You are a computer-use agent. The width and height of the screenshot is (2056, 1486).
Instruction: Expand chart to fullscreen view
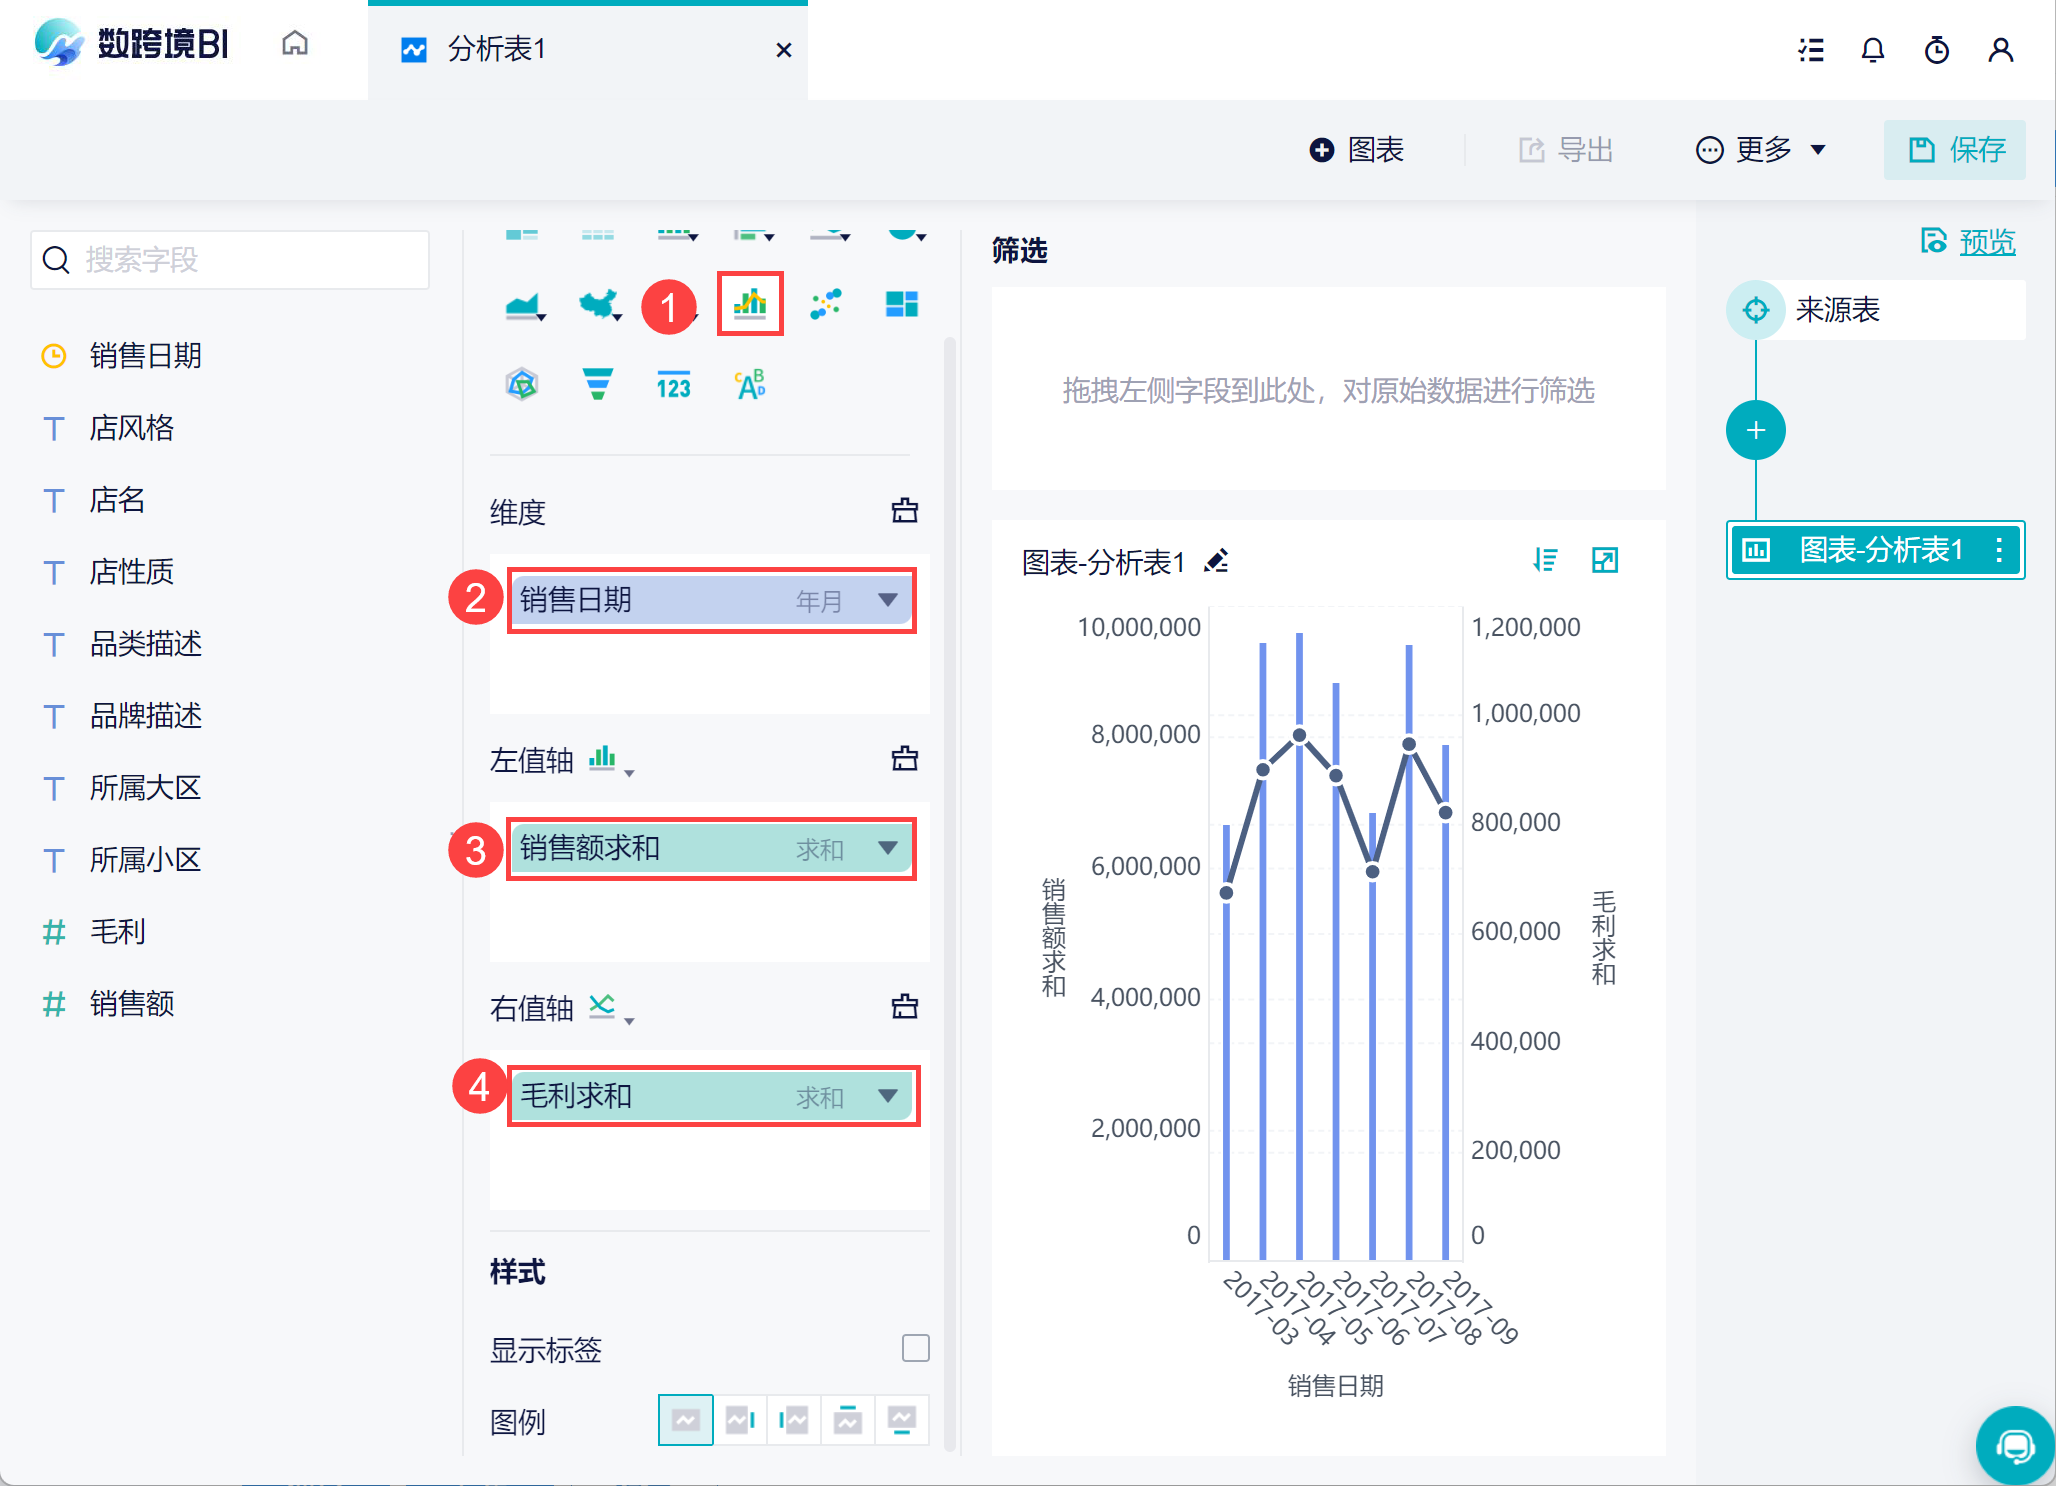(x=1604, y=560)
